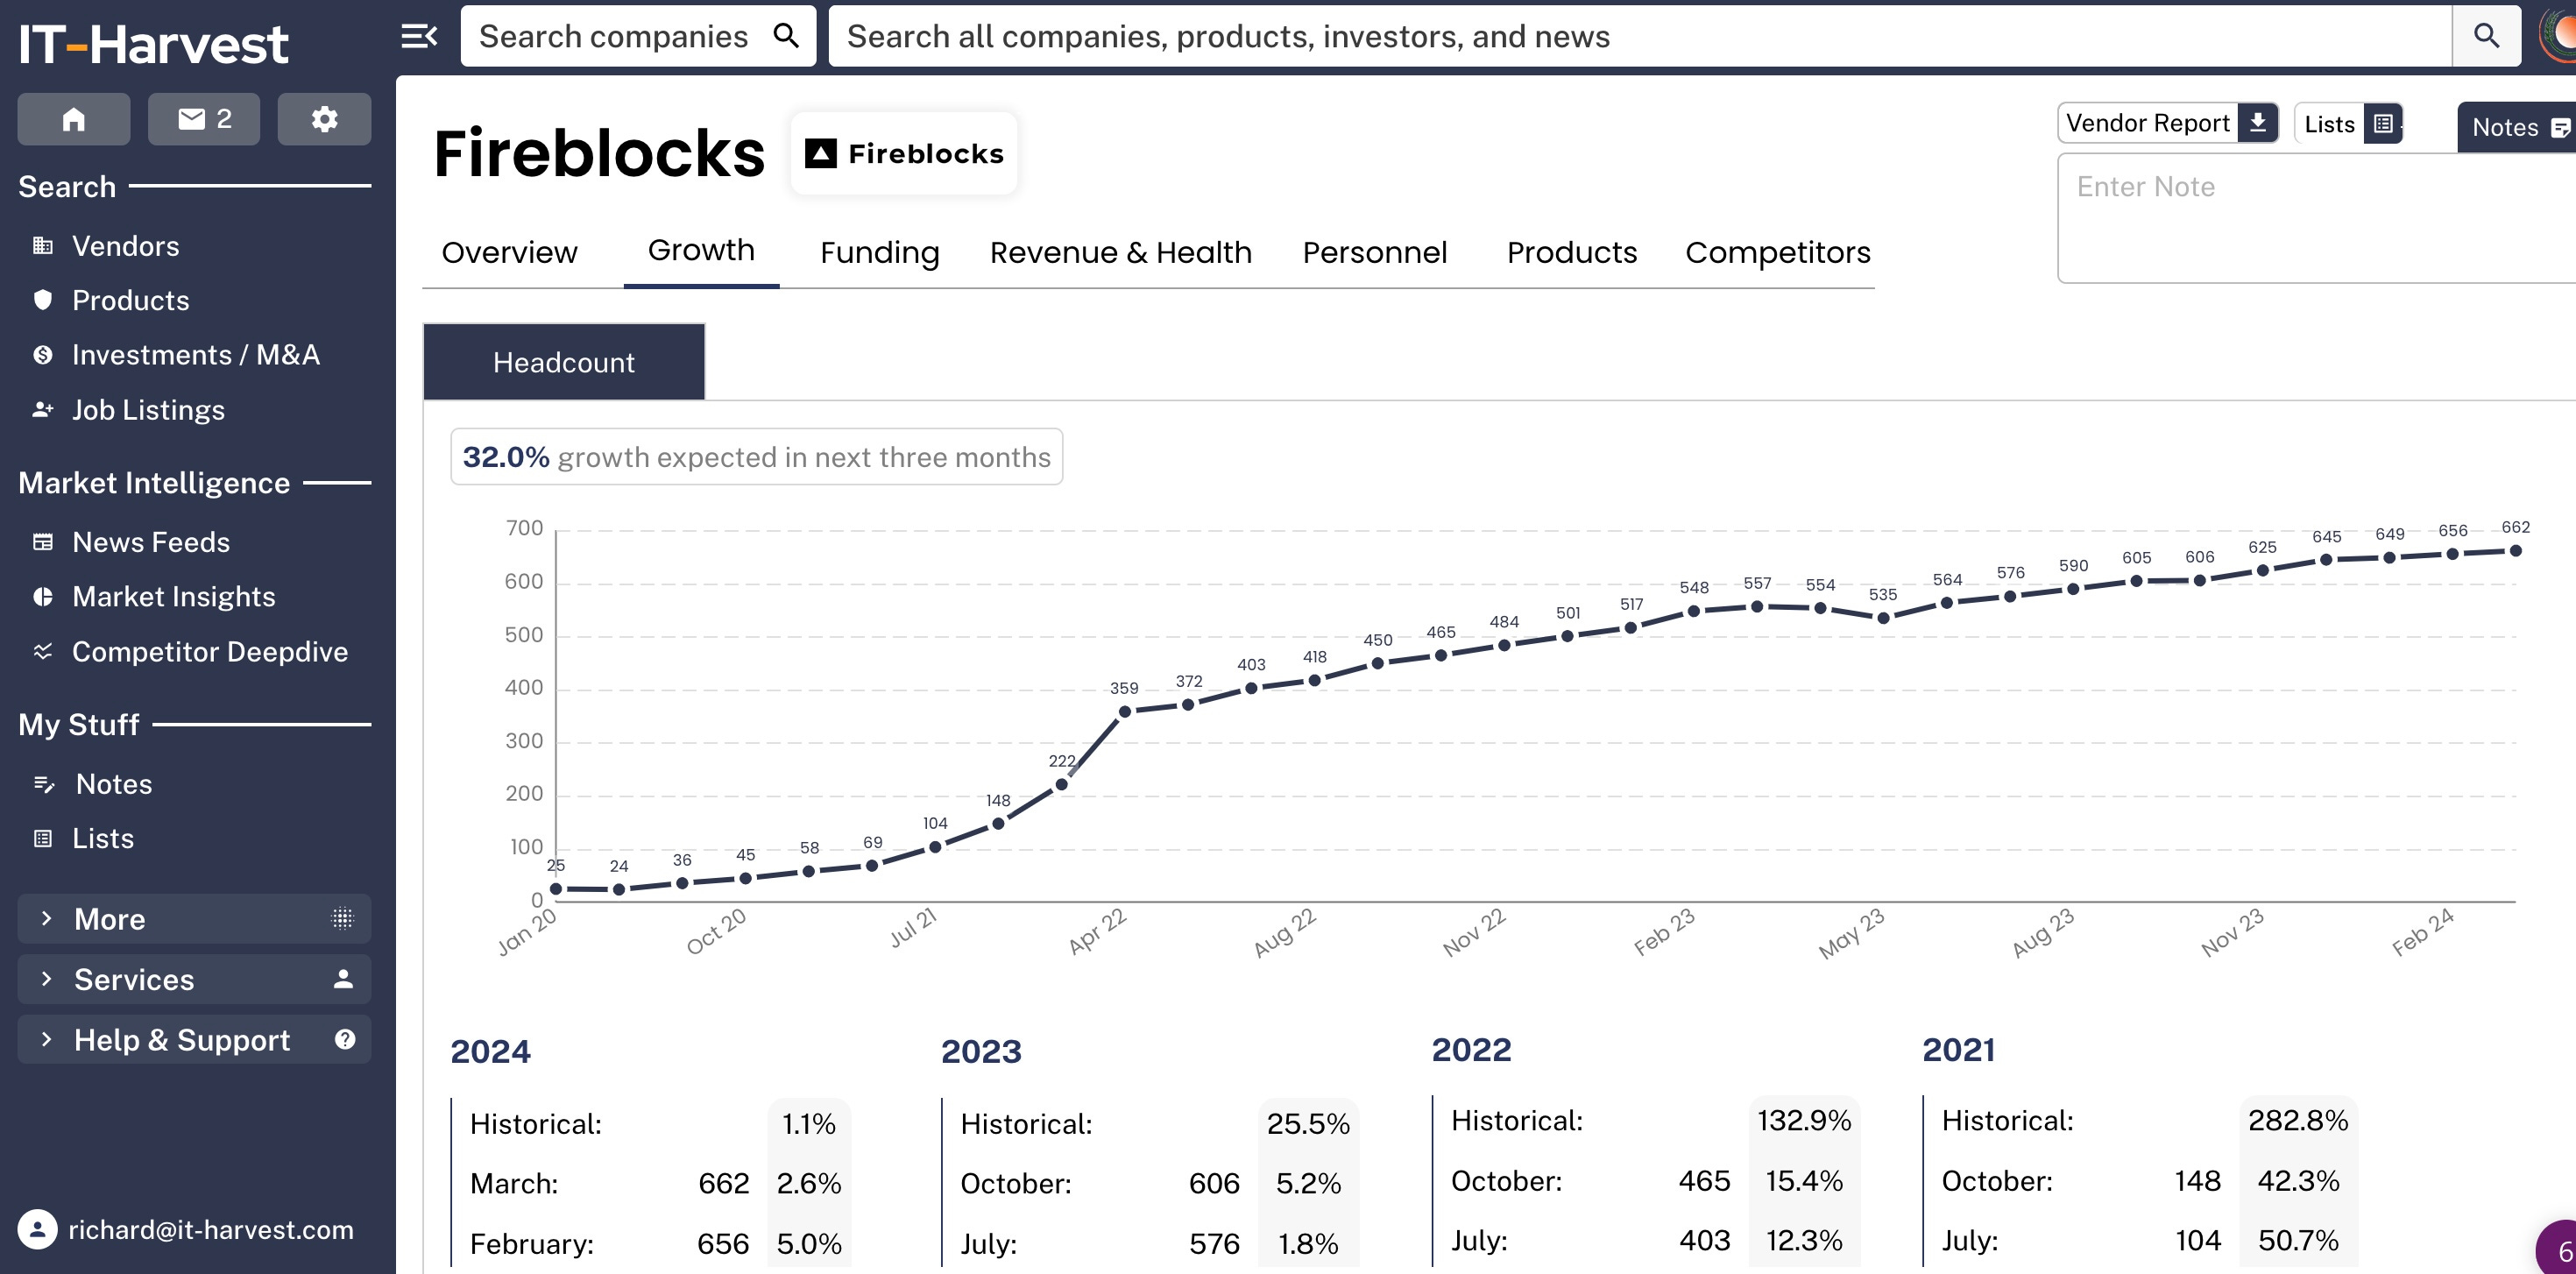Click the person icon on Services row
The width and height of the screenshot is (2576, 1274).
[343, 979]
